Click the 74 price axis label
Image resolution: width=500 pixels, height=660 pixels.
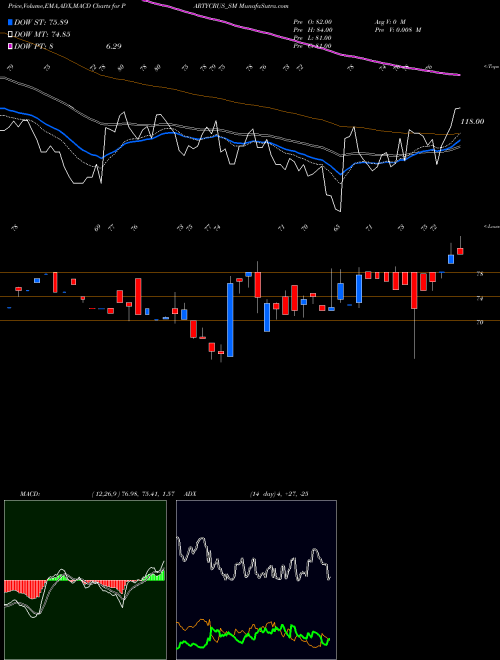click(479, 298)
